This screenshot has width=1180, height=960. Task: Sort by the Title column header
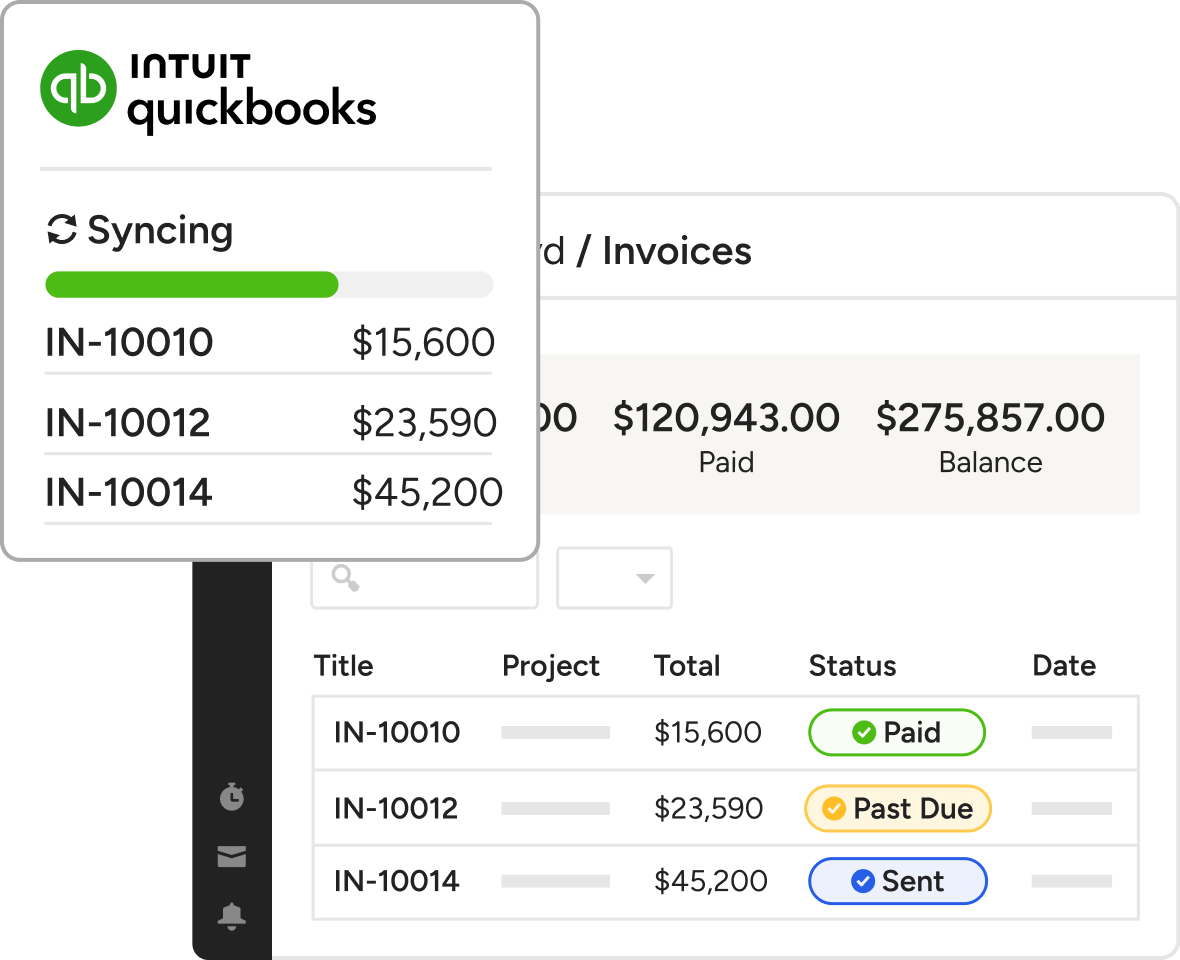tap(343, 666)
